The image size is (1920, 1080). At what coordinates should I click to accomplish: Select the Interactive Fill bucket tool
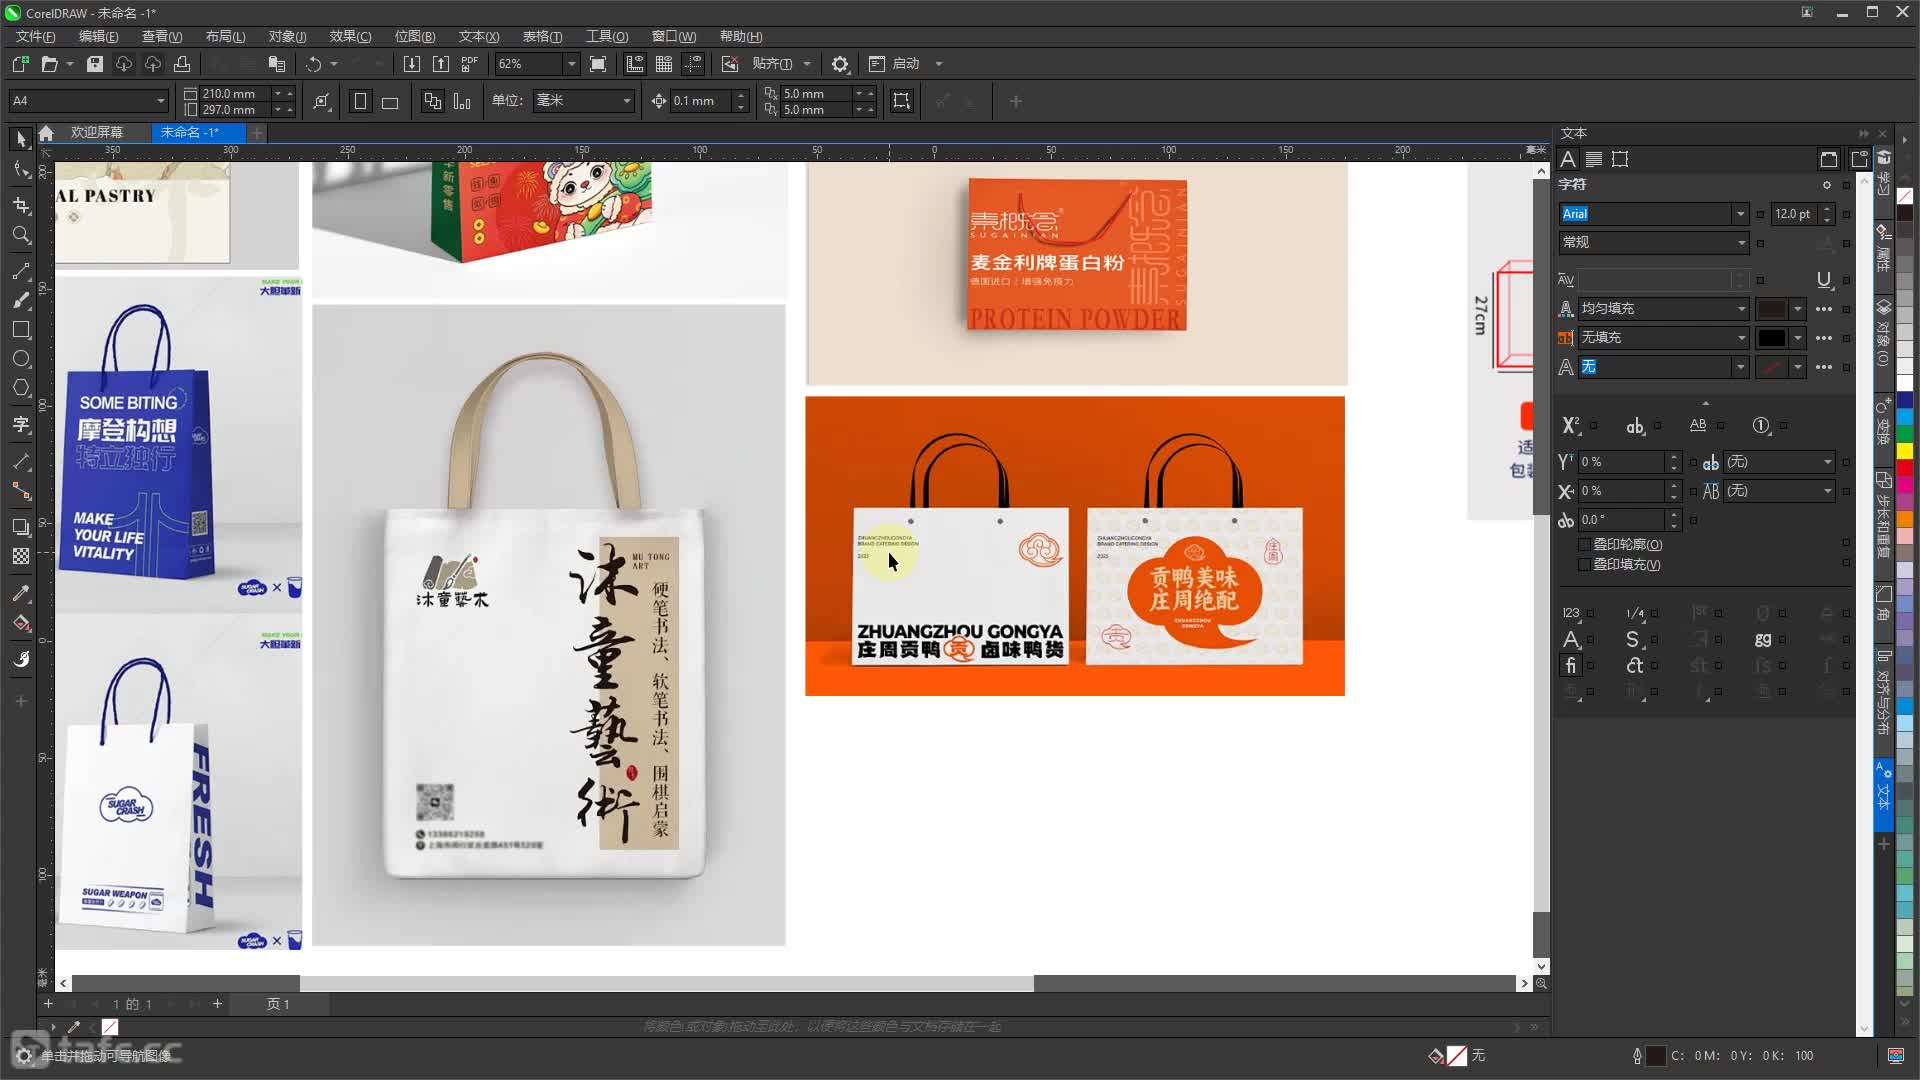(x=21, y=623)
